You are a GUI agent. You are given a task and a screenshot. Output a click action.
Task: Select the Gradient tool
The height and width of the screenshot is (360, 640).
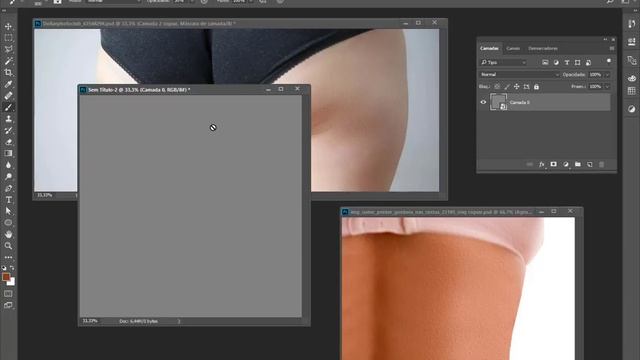(8, 153)
